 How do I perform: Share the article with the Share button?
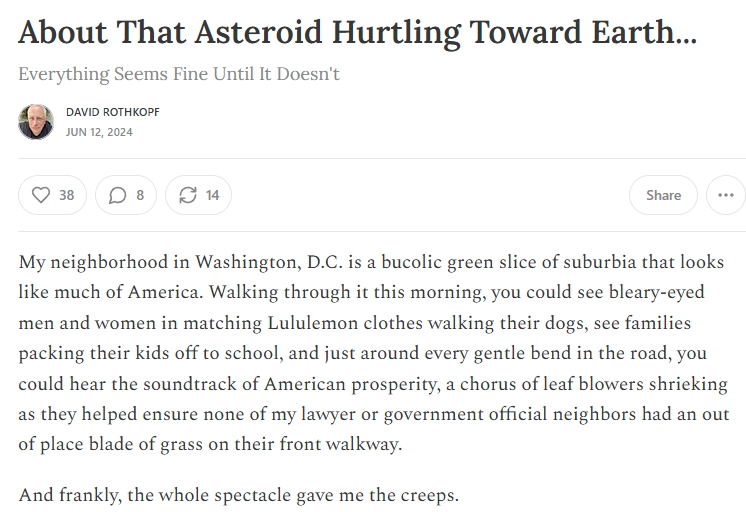[x=663, y=195]
